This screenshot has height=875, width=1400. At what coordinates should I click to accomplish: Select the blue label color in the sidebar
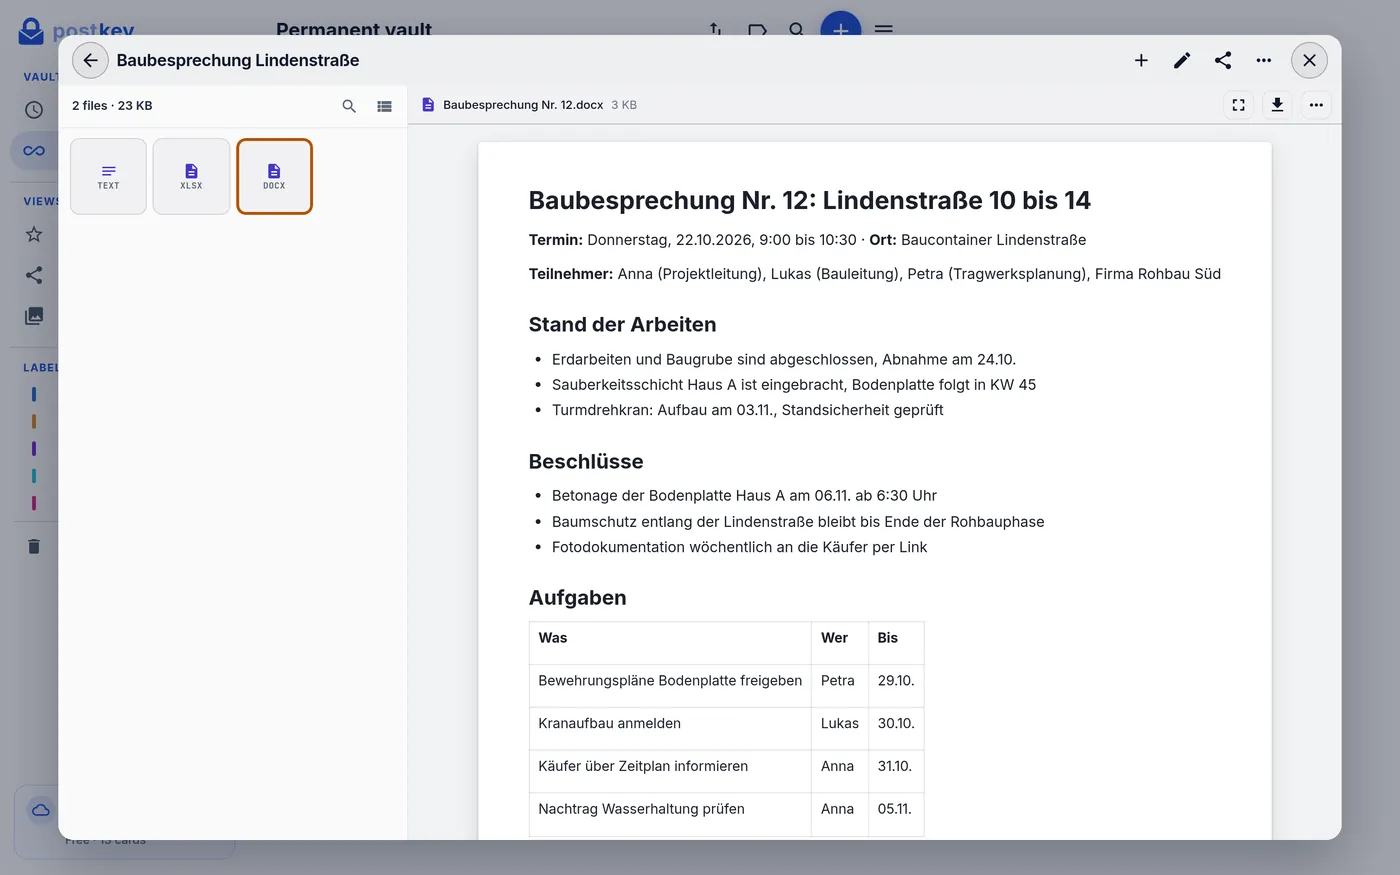[x=34, y=394]
